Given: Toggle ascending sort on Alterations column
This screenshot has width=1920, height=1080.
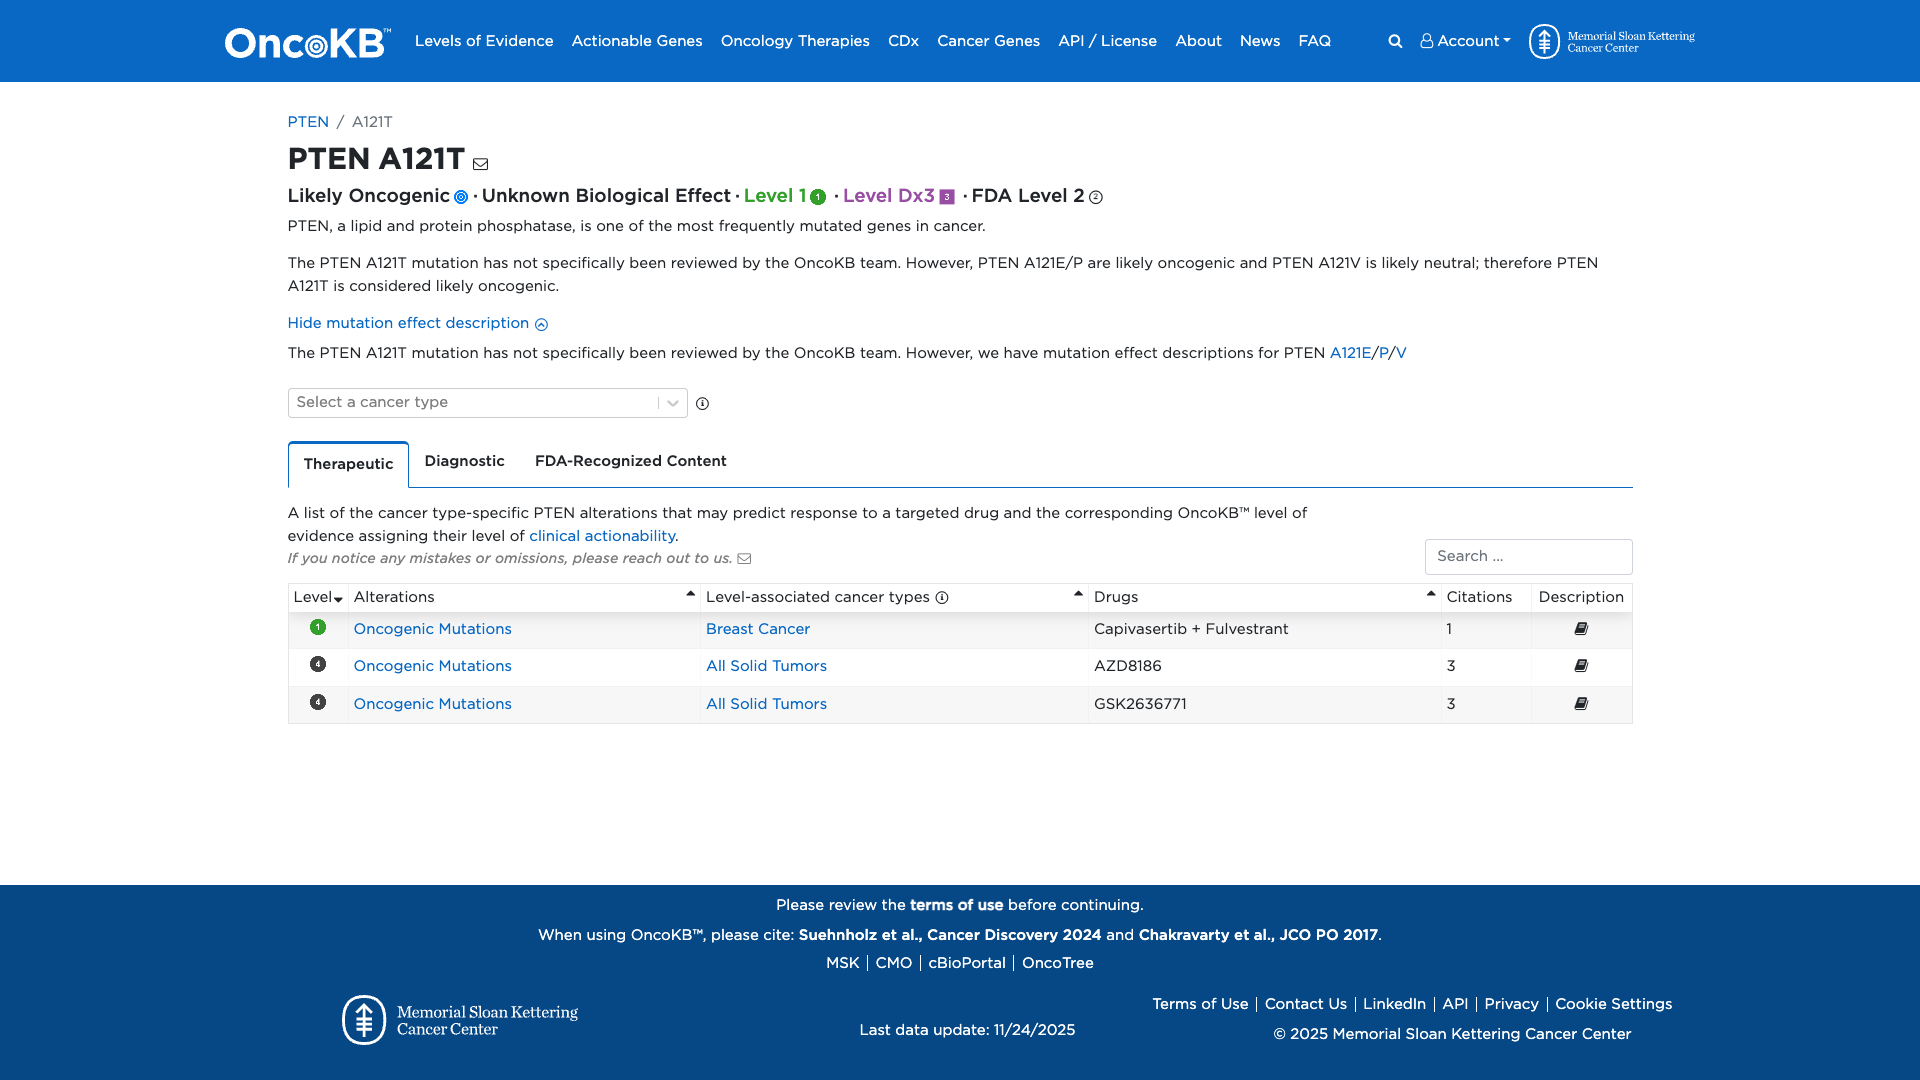Looking at the screenshot, I should (x=690, y=593).
